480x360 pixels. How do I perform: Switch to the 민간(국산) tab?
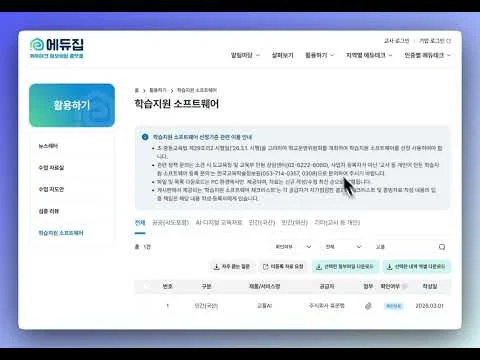pyautogui.click(x=262, y=223)
